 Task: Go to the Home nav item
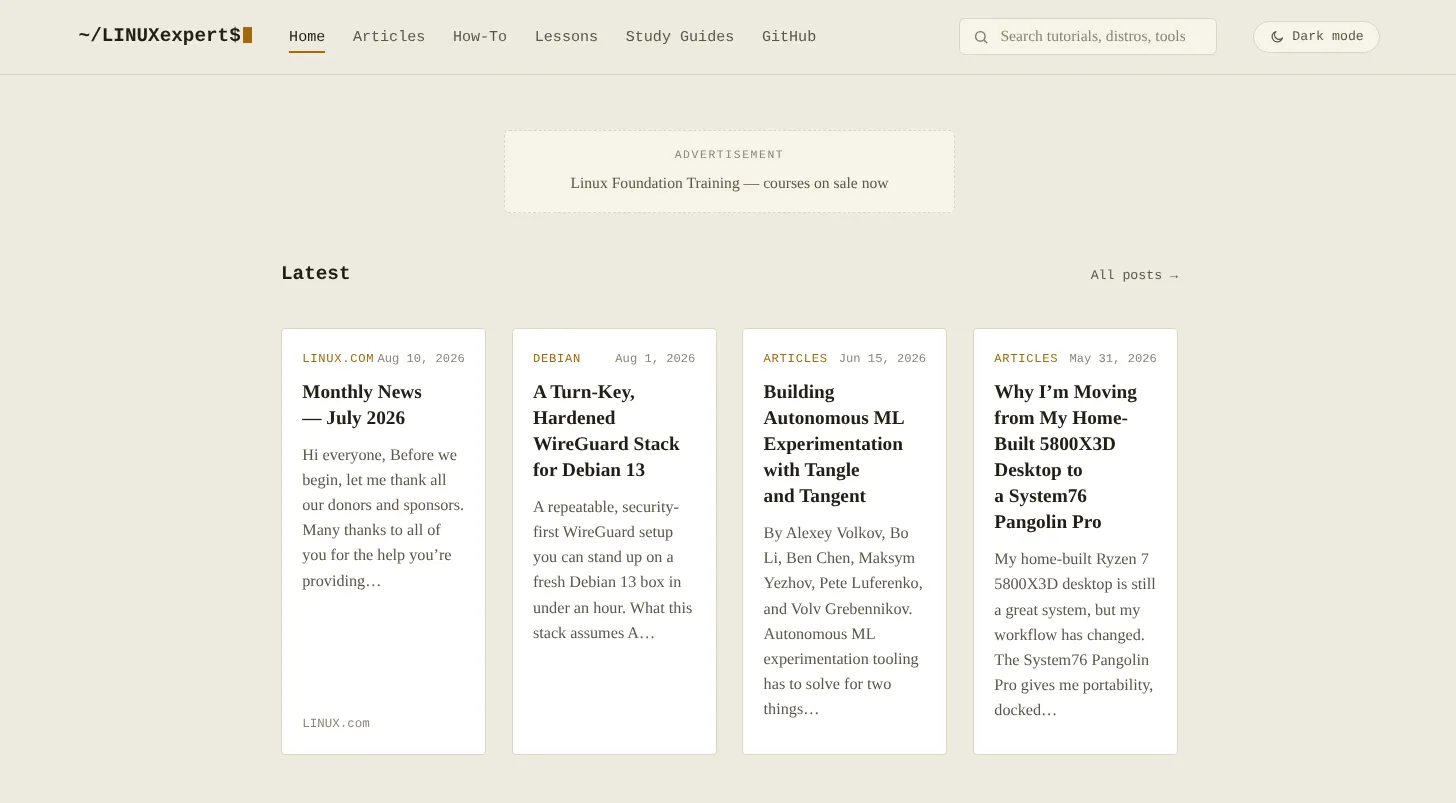click(x=307, y=37)
